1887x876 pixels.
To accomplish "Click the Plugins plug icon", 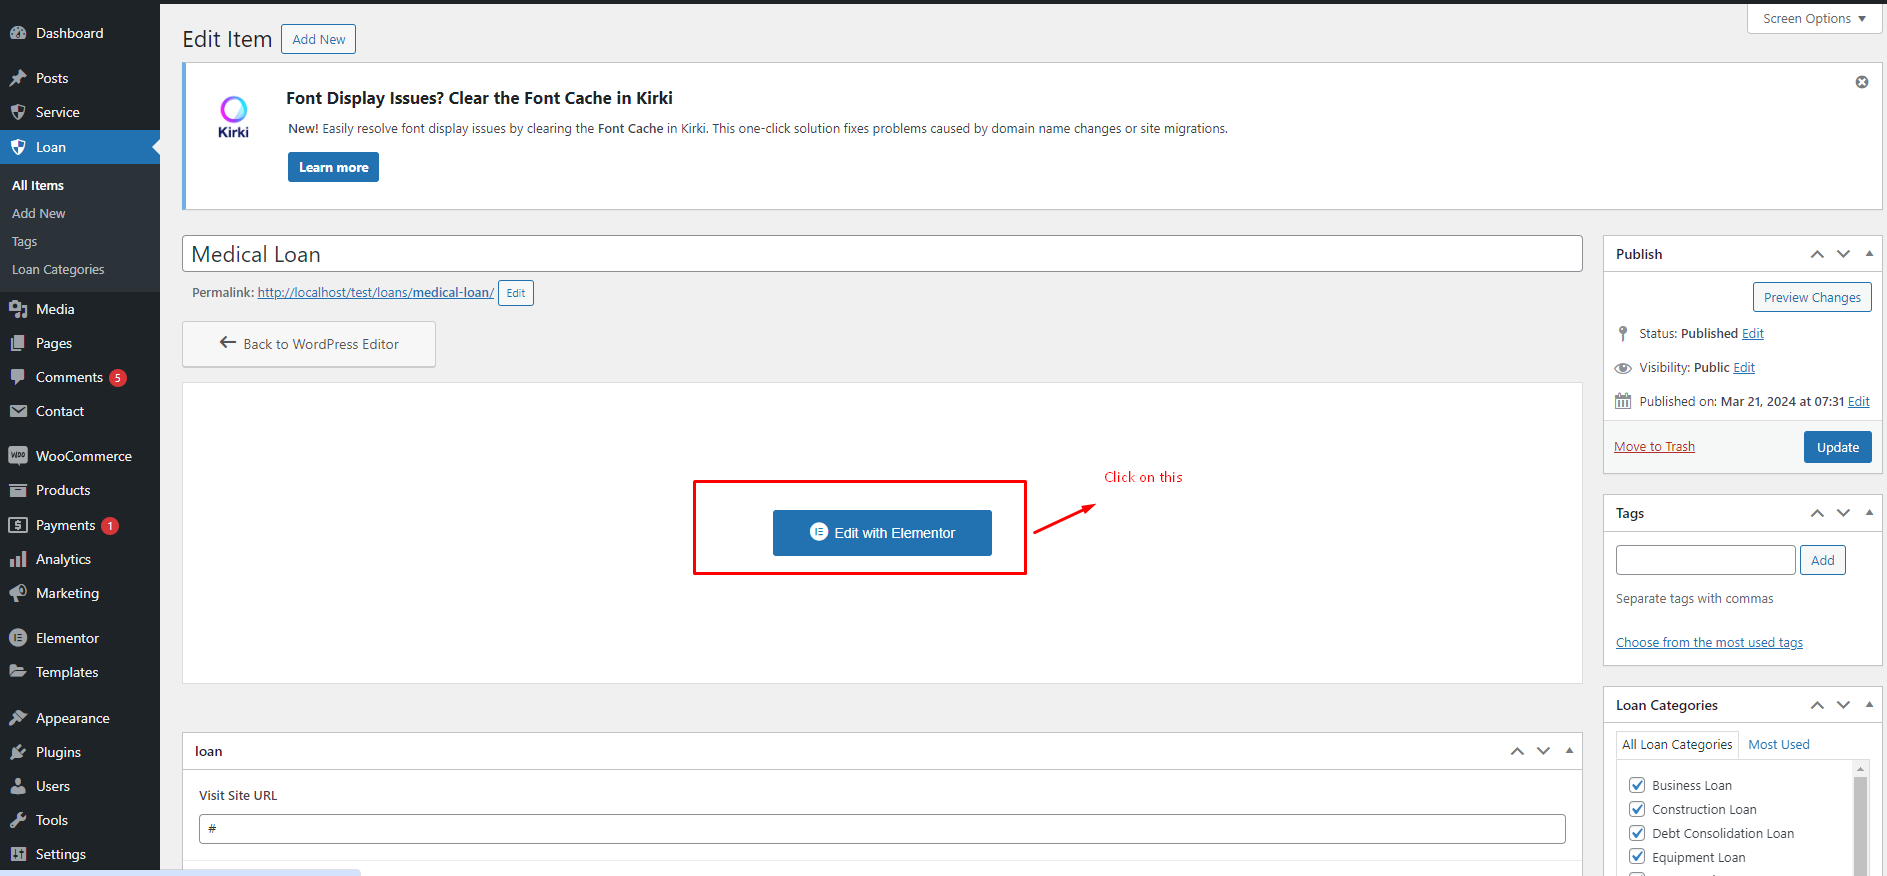I will (x=18, y=752).
